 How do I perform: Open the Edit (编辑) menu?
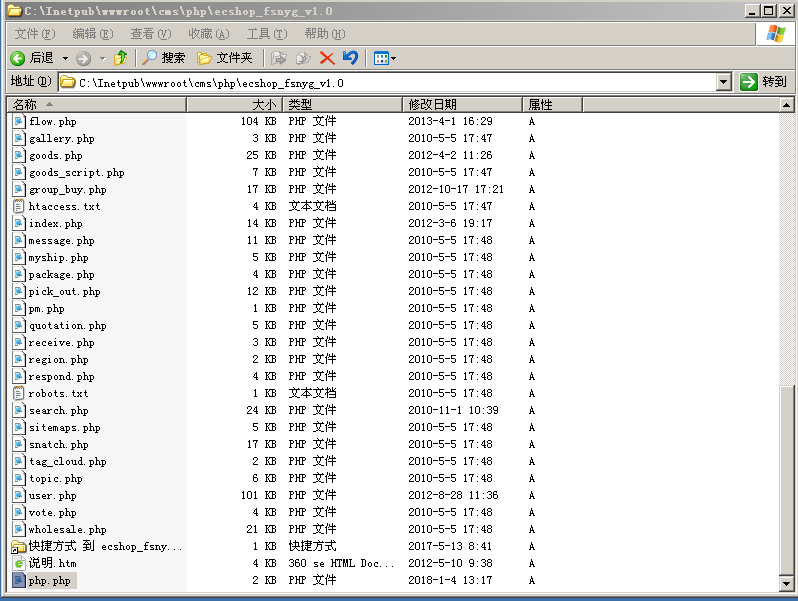(93, 34)
